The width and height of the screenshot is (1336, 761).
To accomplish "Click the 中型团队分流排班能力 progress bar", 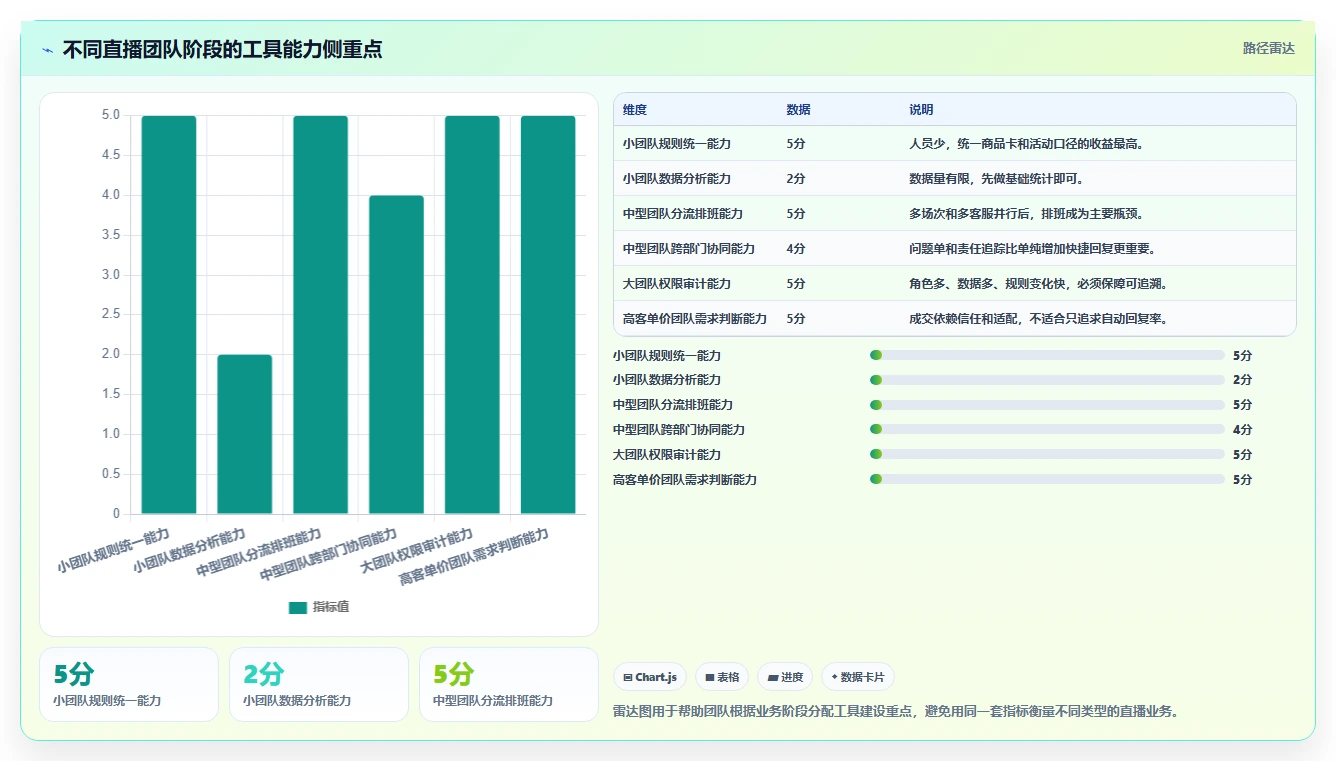I will pos(1047,405).
